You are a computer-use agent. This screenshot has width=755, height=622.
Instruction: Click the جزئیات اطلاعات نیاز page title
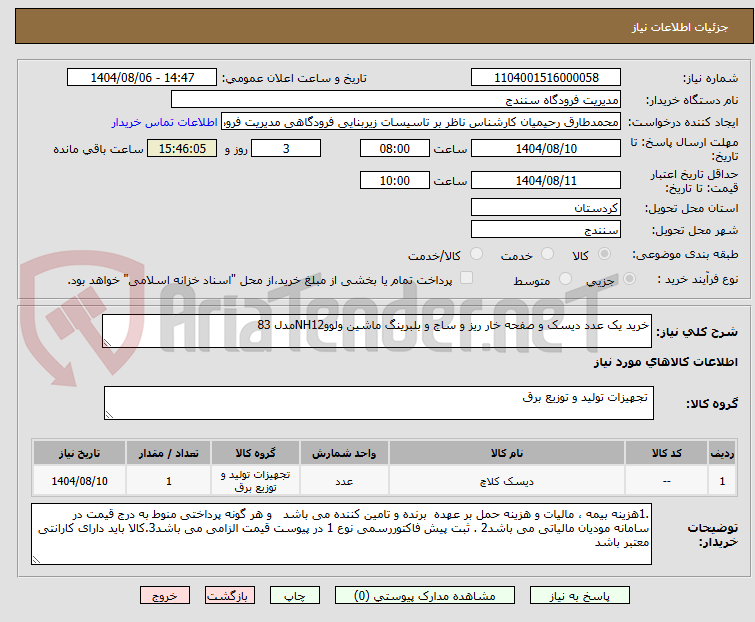tap(680, 27)
